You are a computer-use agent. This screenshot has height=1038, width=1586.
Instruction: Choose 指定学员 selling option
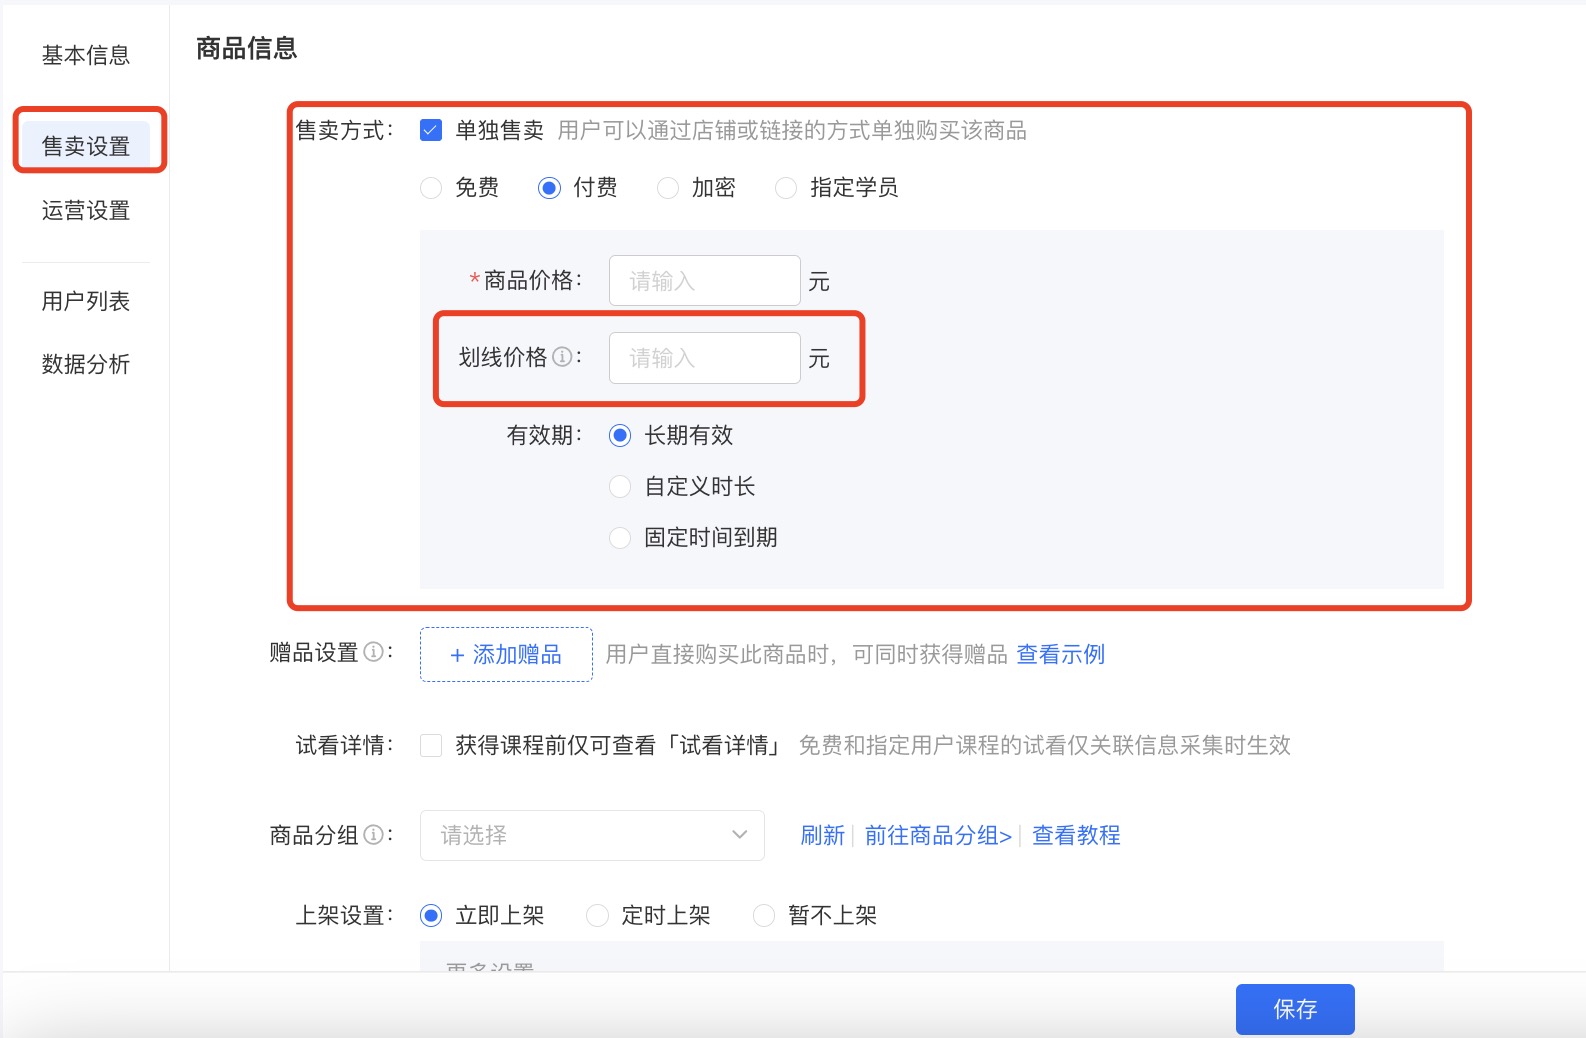pos(786,188)
